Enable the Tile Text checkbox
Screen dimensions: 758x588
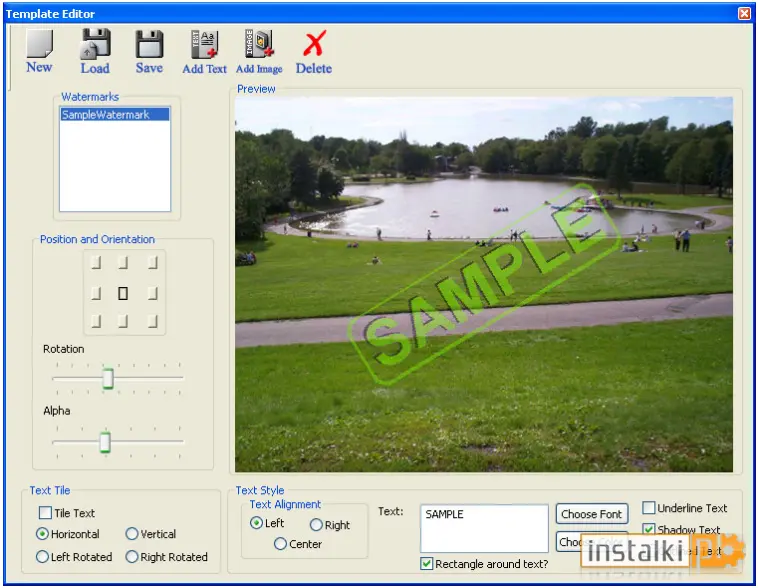pos(45,513)
